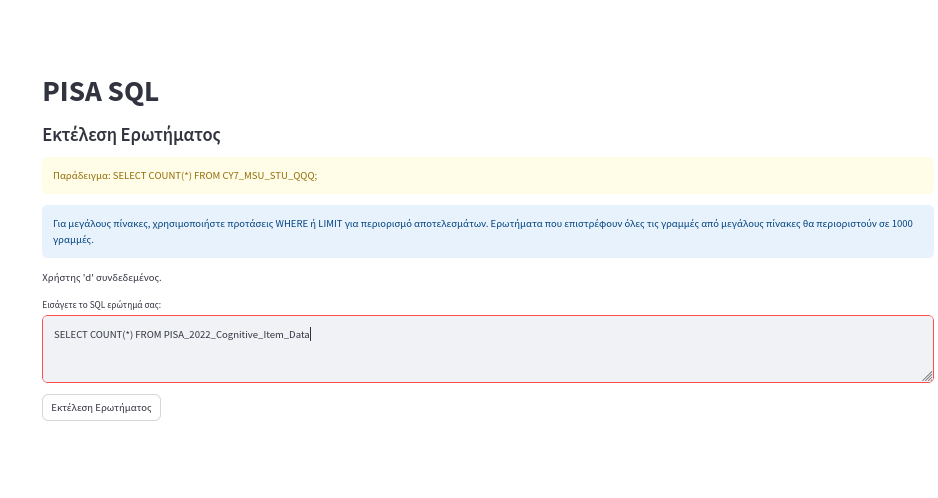
Task: Click the Εκτέλεση Ερωτήματος button
Action: pos(101,408)
